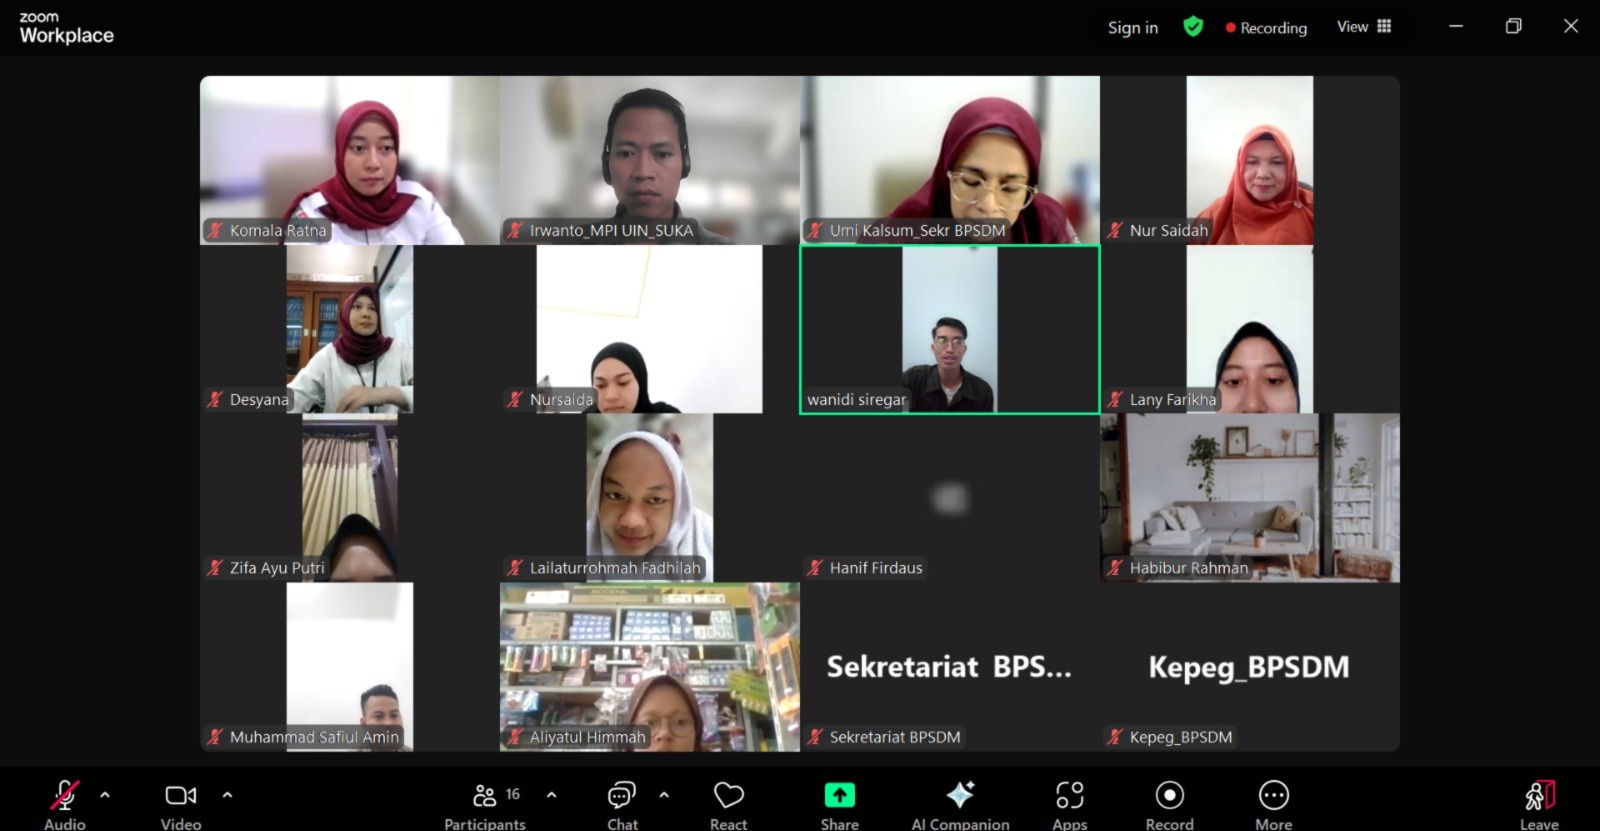Unmute microphone with the Audio button
1600x831 pixels.
pyautogui.click(x=64, y=801)
